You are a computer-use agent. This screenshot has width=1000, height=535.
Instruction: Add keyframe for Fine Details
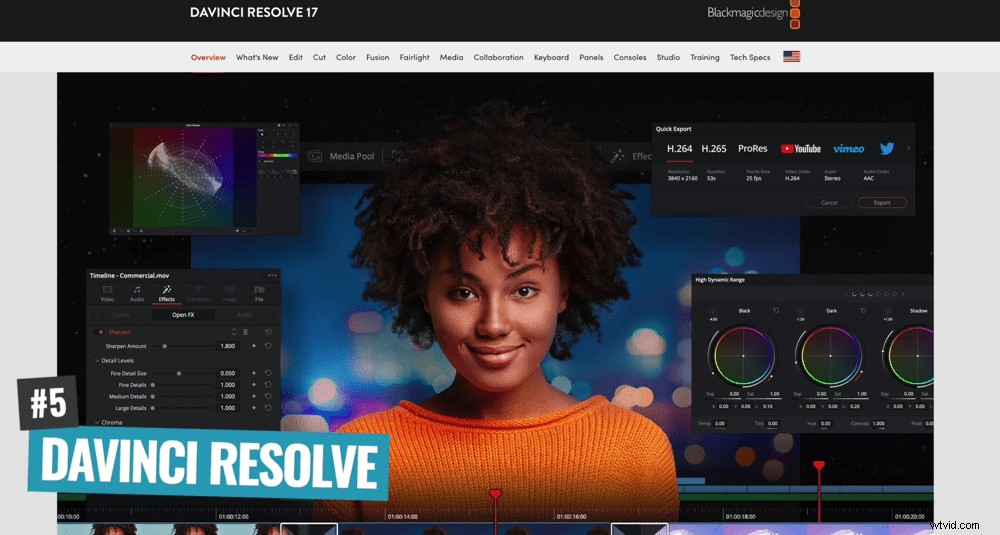[254, 385]
